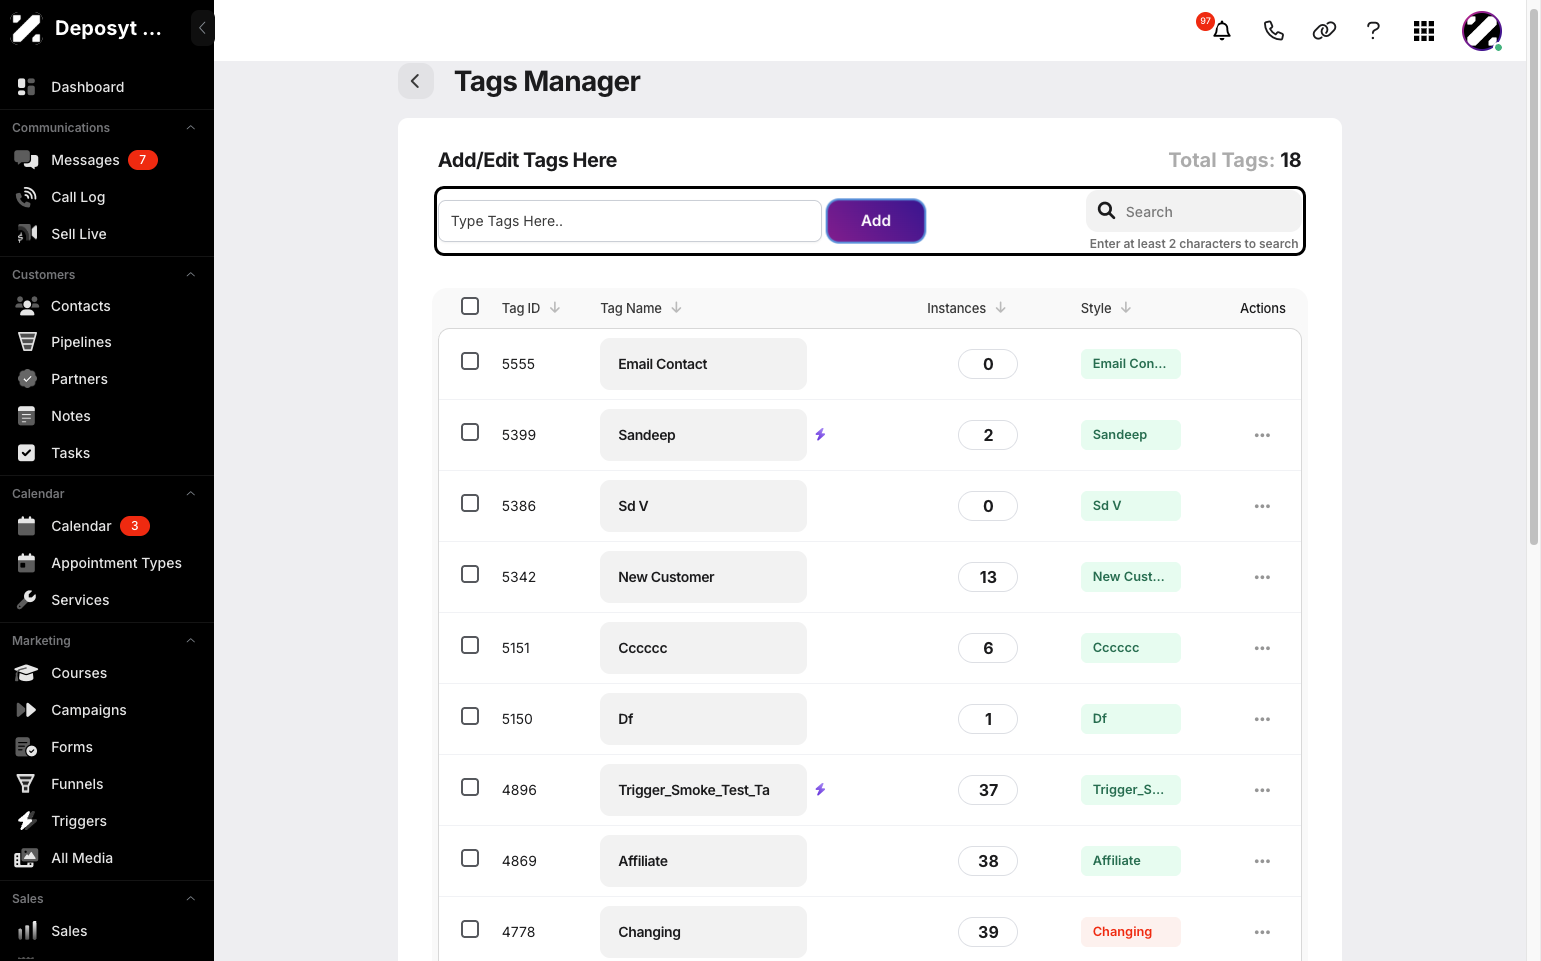Collapse the Customers sidebar section
The height and width of the screenshot is (961, 1541).
point(190,275)
